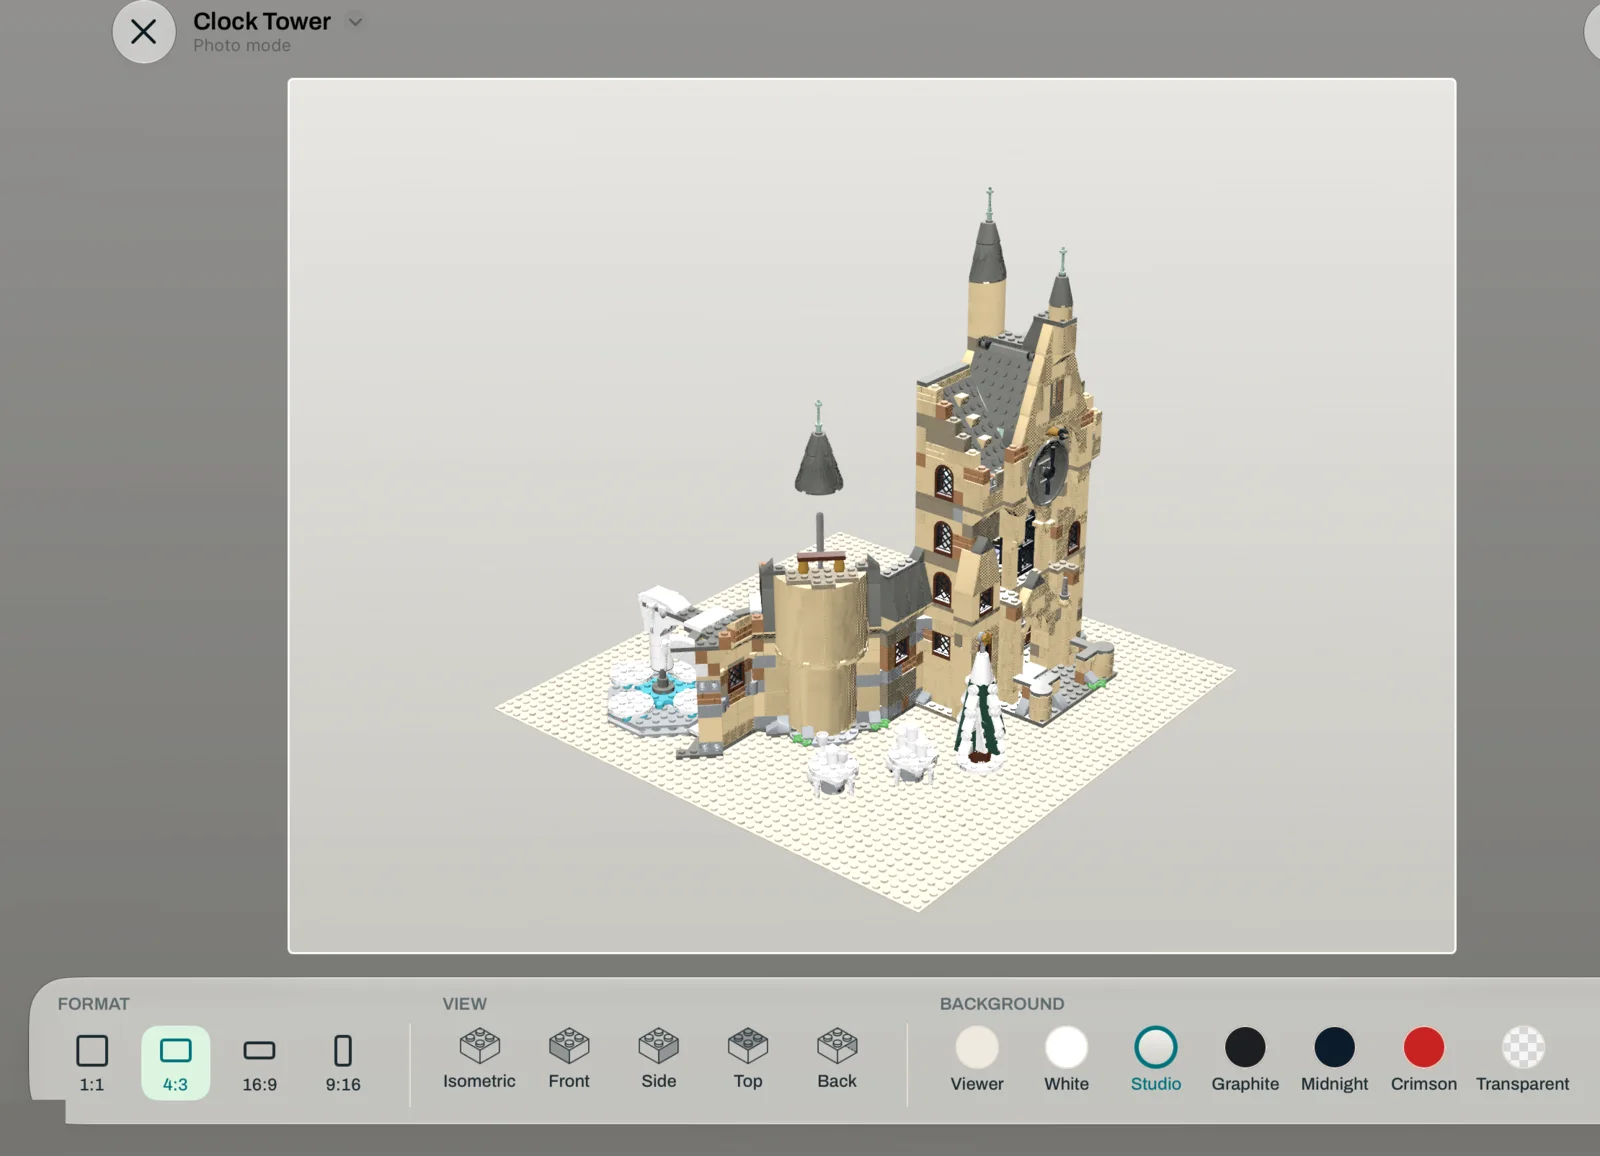Choose 16:9 widescreen format
Viewport: 1600px width, 1156px height.
pos(259,1063)
